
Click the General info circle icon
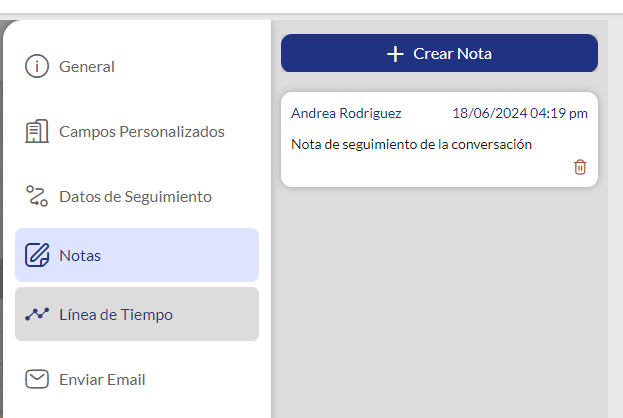click(x=37, y=67)
